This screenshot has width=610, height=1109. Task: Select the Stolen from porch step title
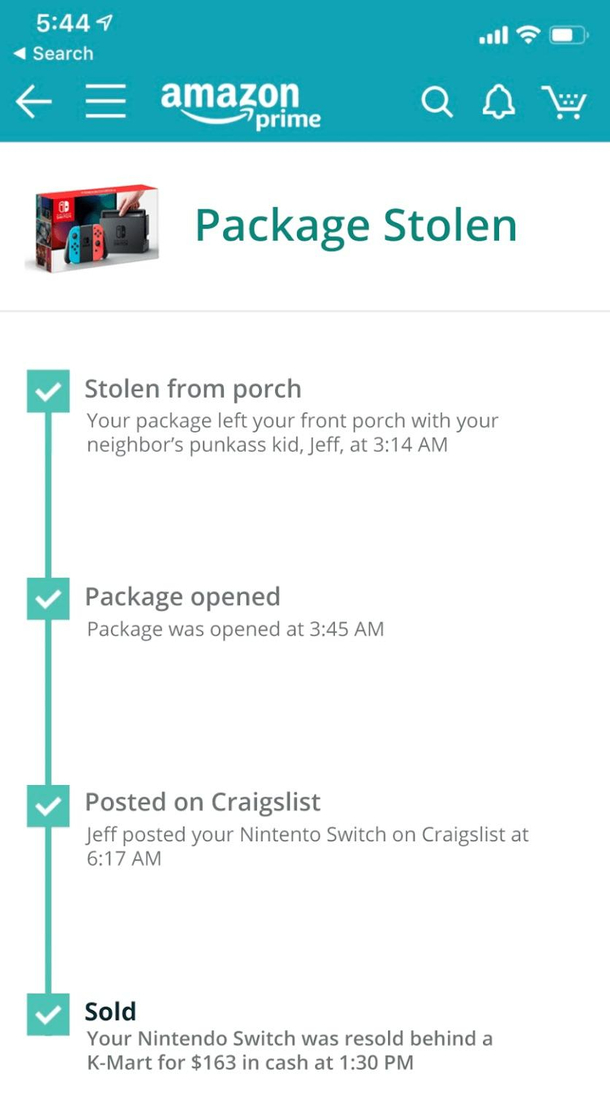coord(193,389)
